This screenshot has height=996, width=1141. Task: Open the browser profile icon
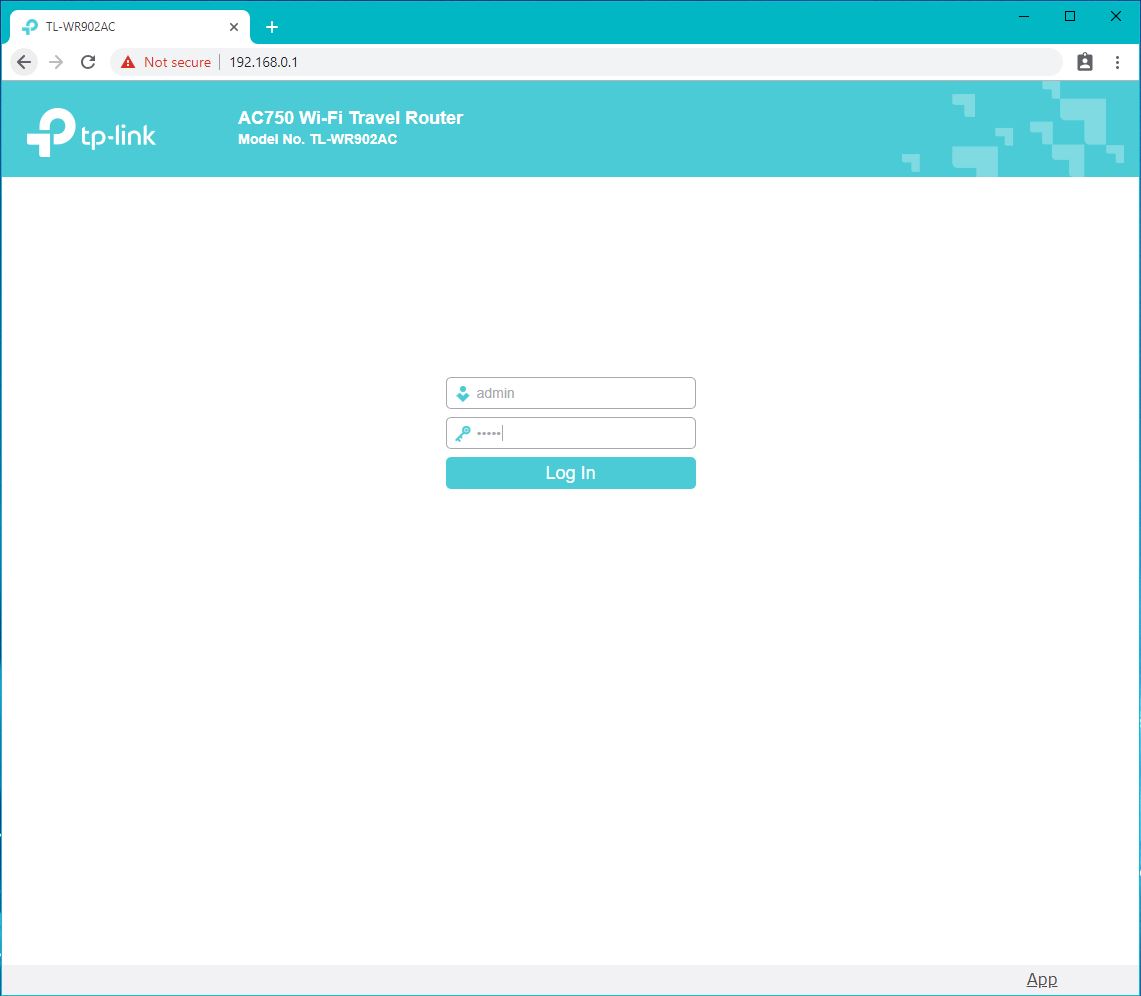(x=1084, y=63)
